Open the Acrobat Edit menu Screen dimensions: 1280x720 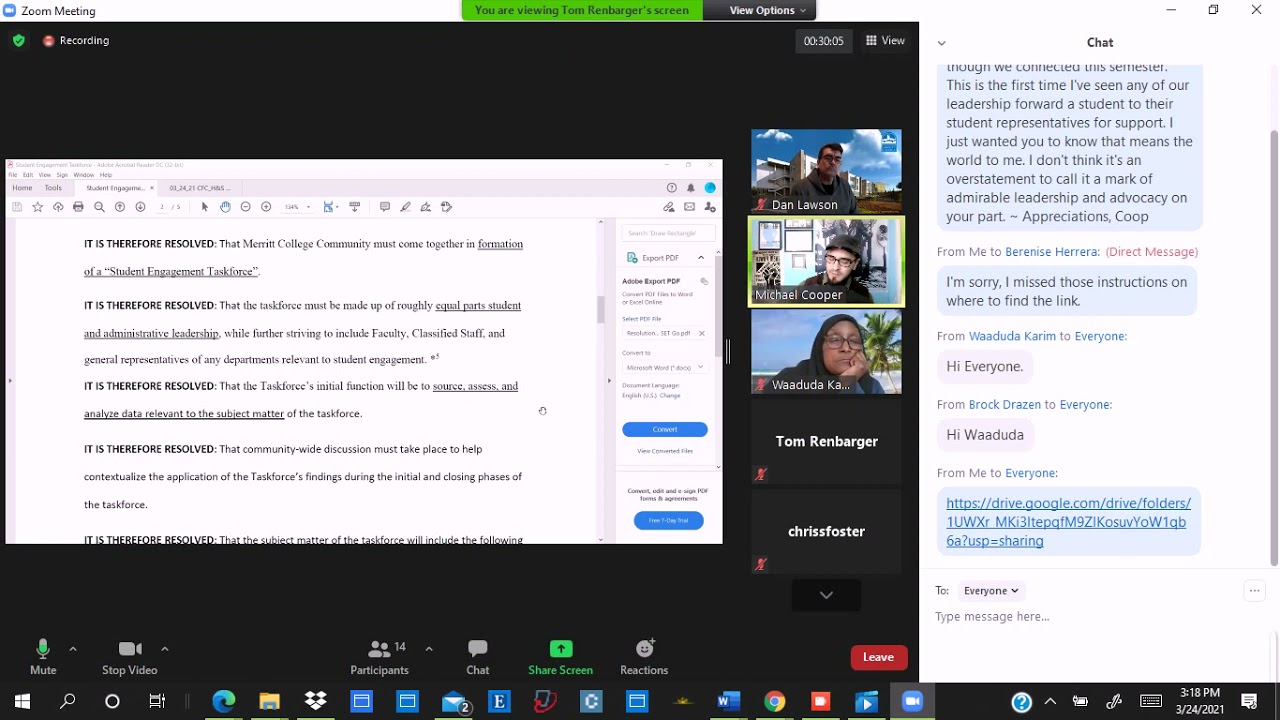pyautogui.click(x=28, y=175)
